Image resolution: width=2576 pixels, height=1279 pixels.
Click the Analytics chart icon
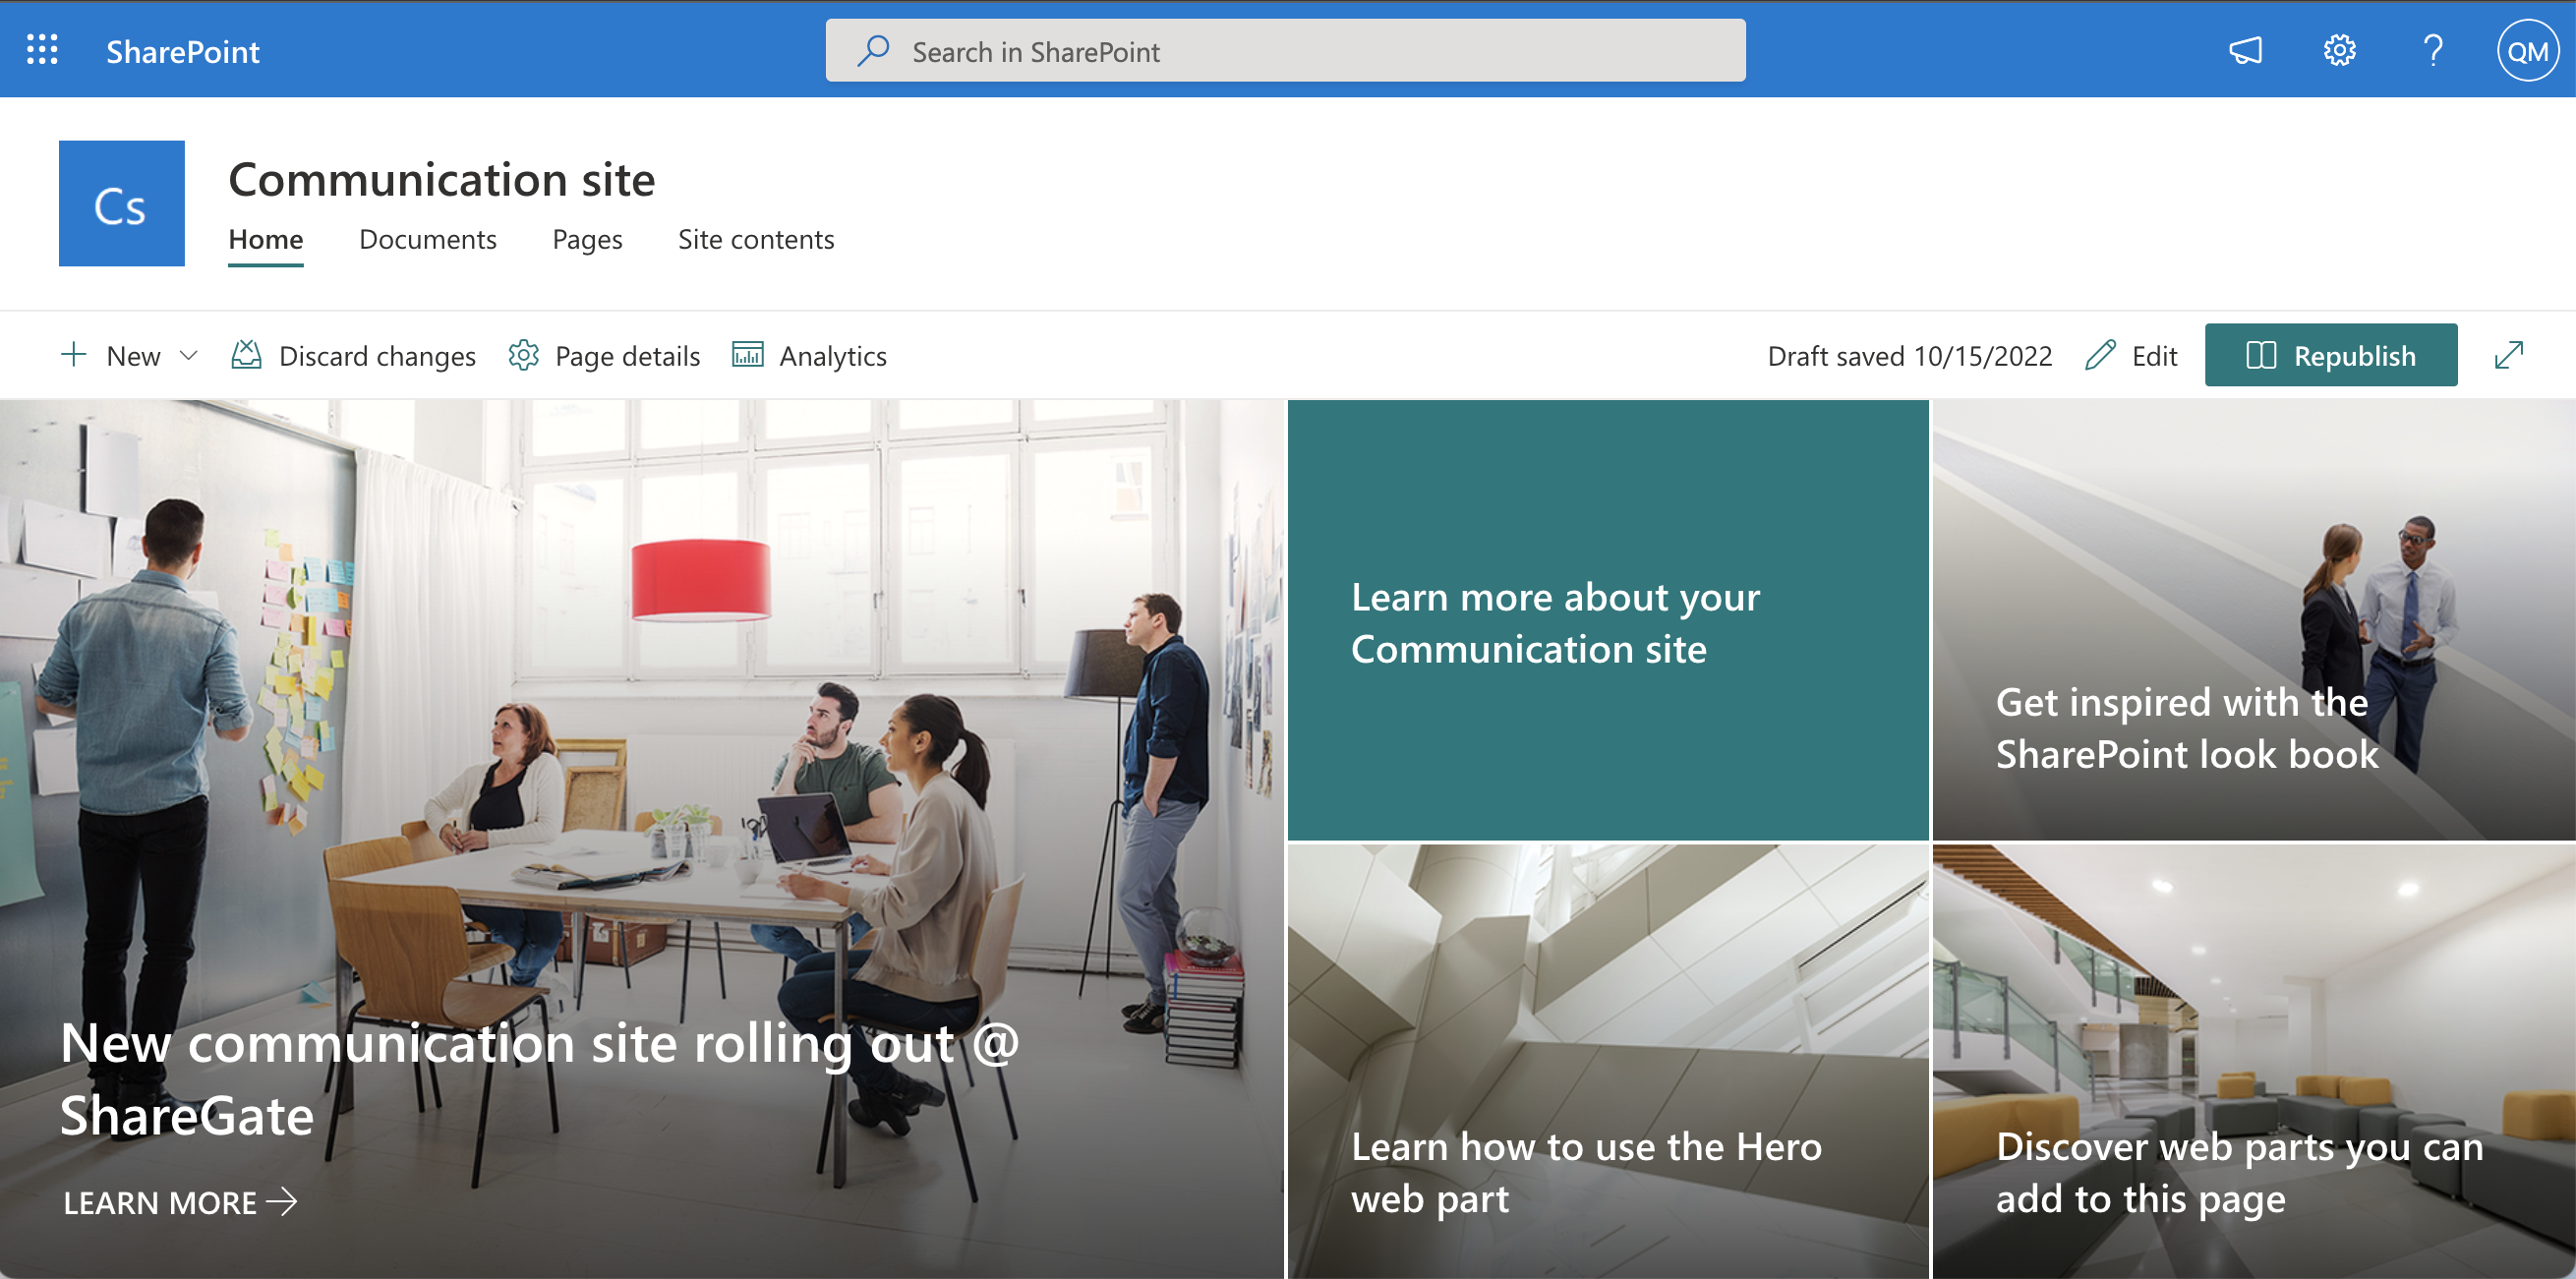pyautogui.click(x=747, y=355)
